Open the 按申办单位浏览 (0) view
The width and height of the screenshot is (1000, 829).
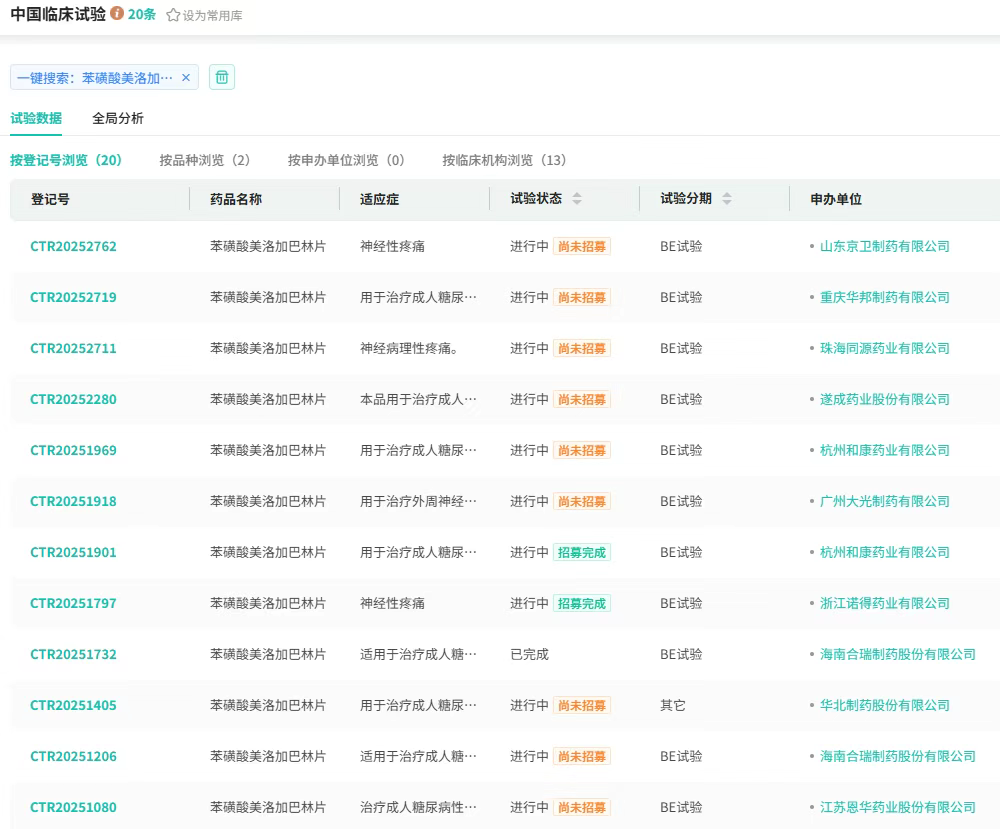[346, 160]
